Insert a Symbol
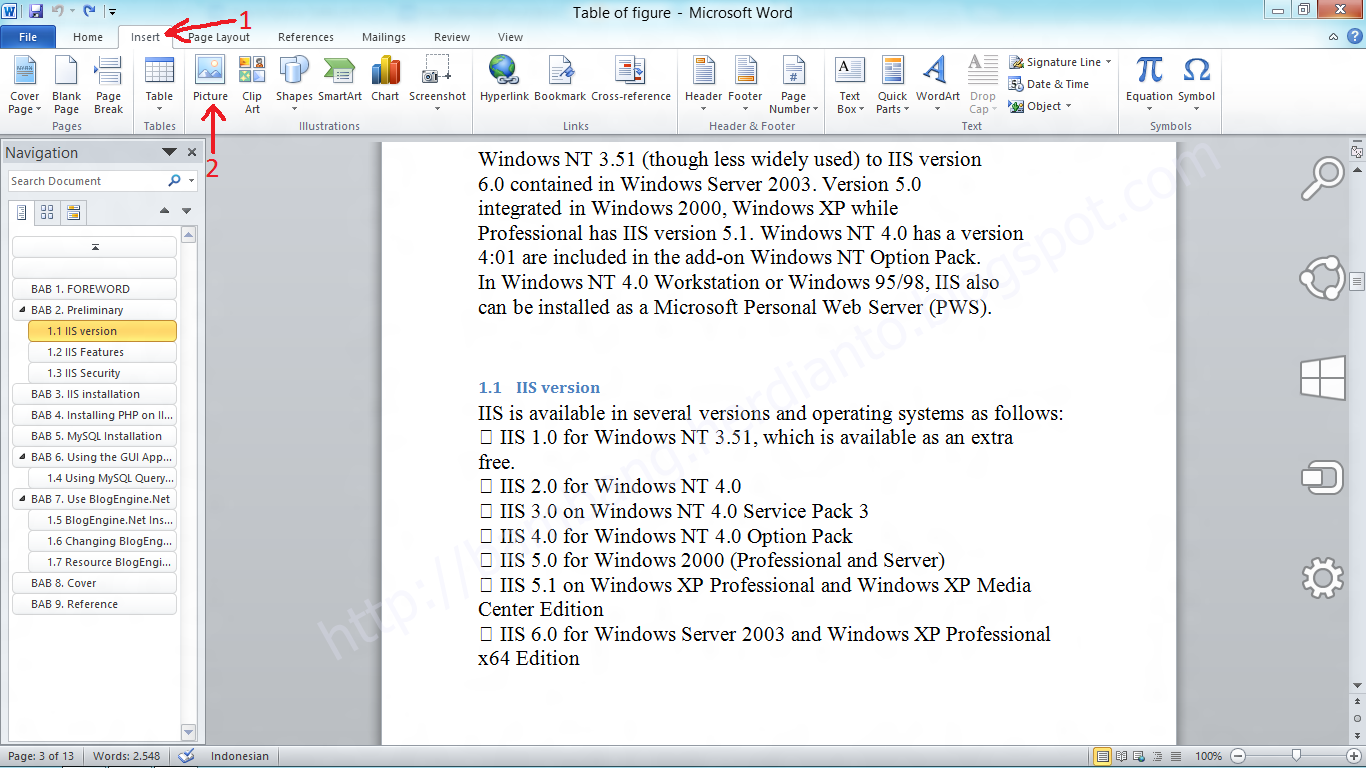The height and width of the screenshot is (768, 1366). pos(1196,86)
